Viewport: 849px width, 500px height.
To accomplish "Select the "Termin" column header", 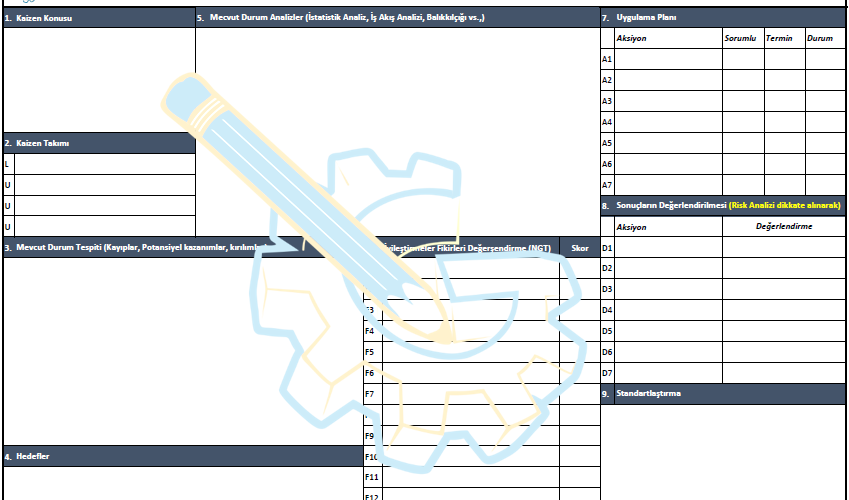I will [x=780, y=38].
